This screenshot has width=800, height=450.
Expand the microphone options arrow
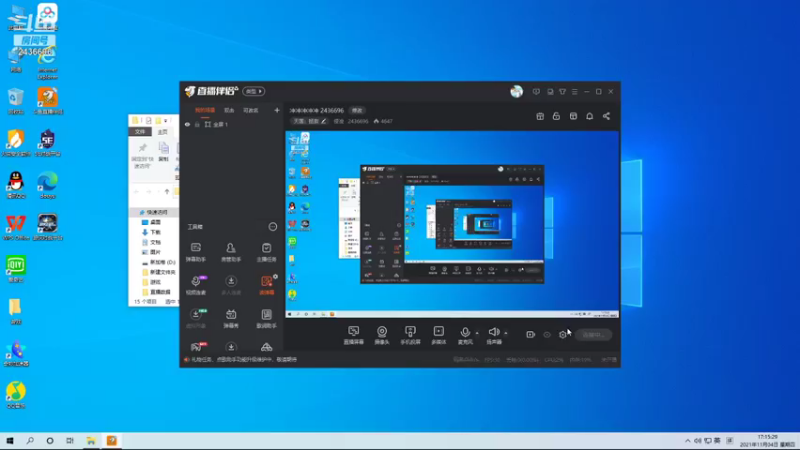[477, 333]
